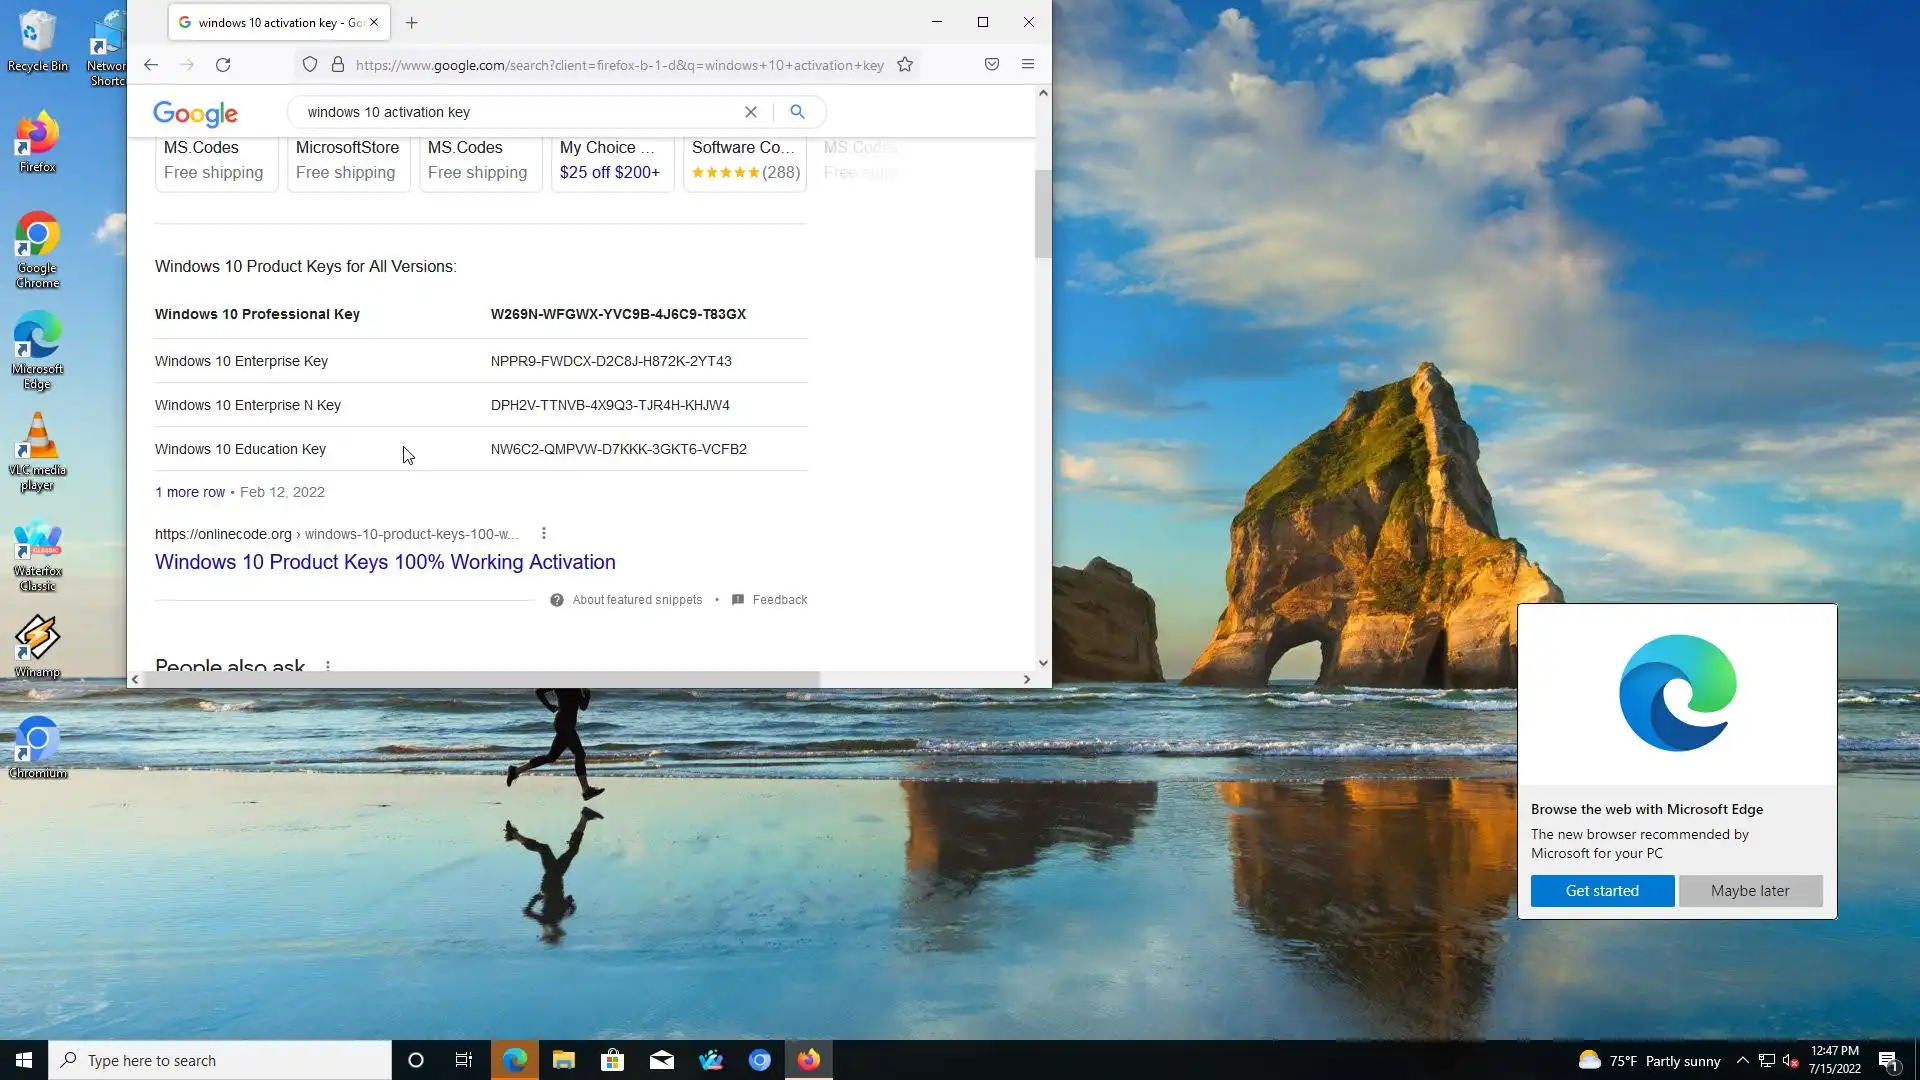Click the horizontal scrollbar in Firefox

pos(480,679)
